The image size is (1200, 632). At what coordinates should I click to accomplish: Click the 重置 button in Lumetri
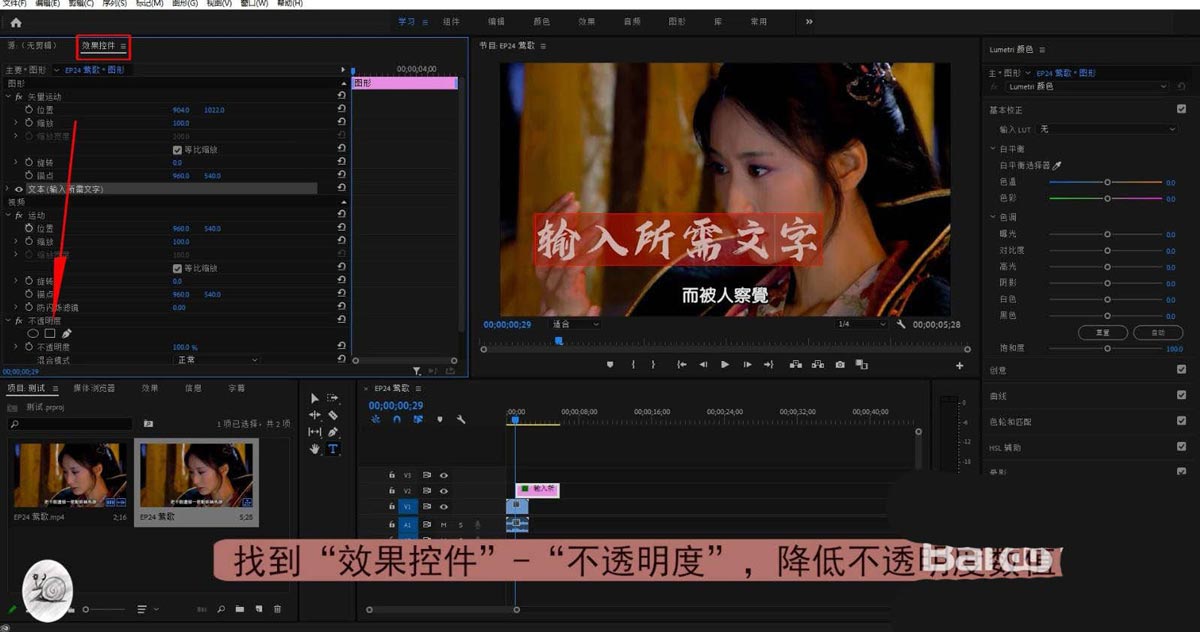pos(1103,332)
